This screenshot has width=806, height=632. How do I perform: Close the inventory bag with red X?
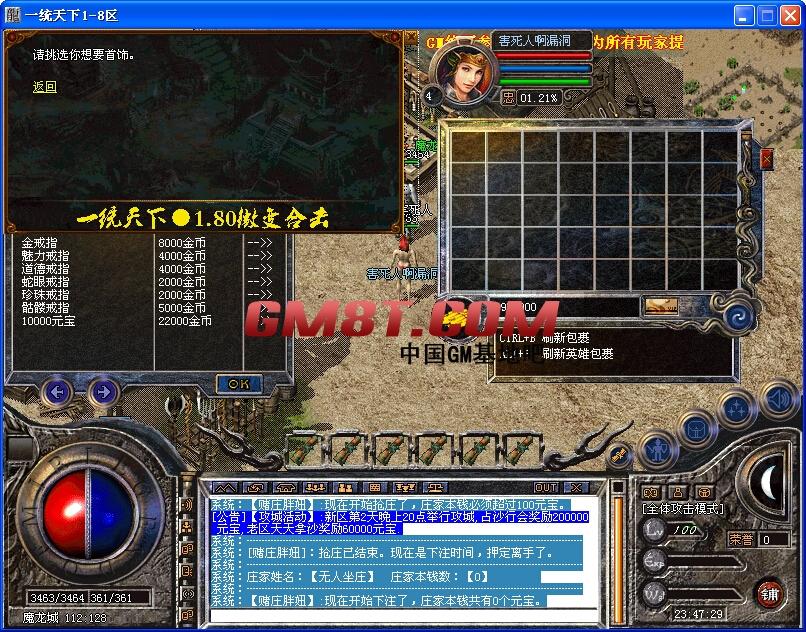(766, 159)
